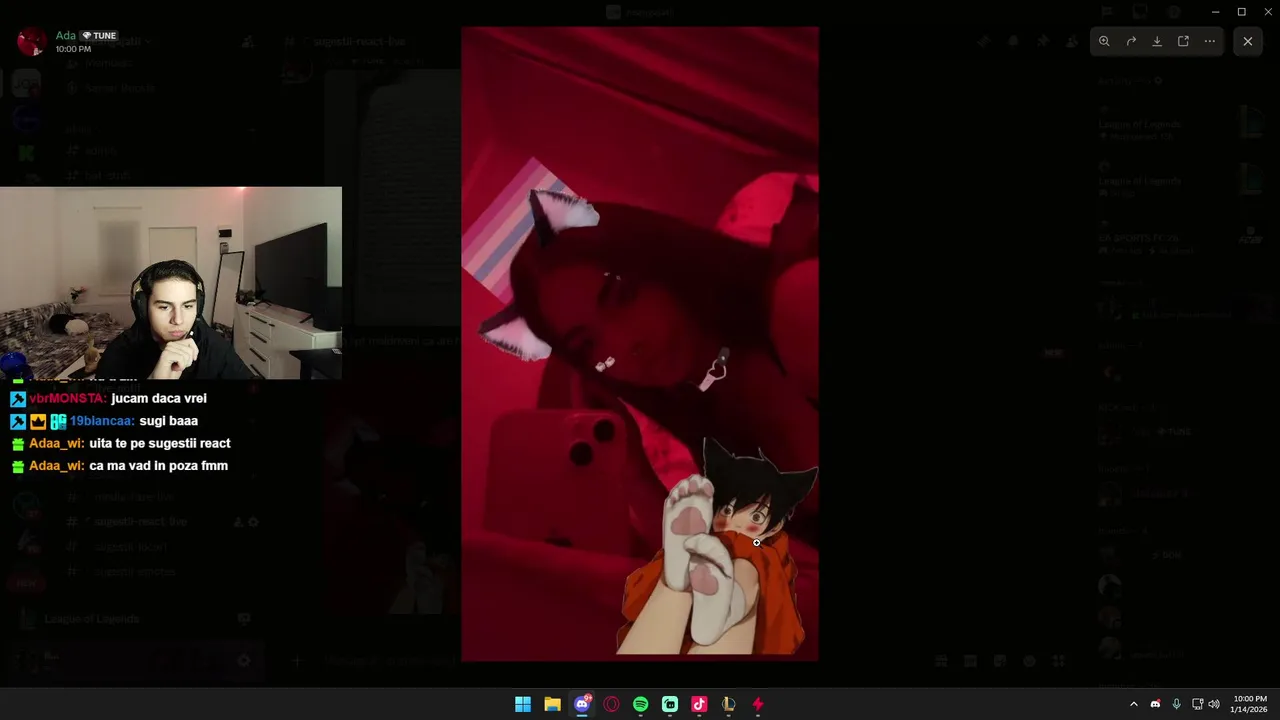Open network settings from tray icon
This screenshot has width=1280, height=720.
(1197, 704)
